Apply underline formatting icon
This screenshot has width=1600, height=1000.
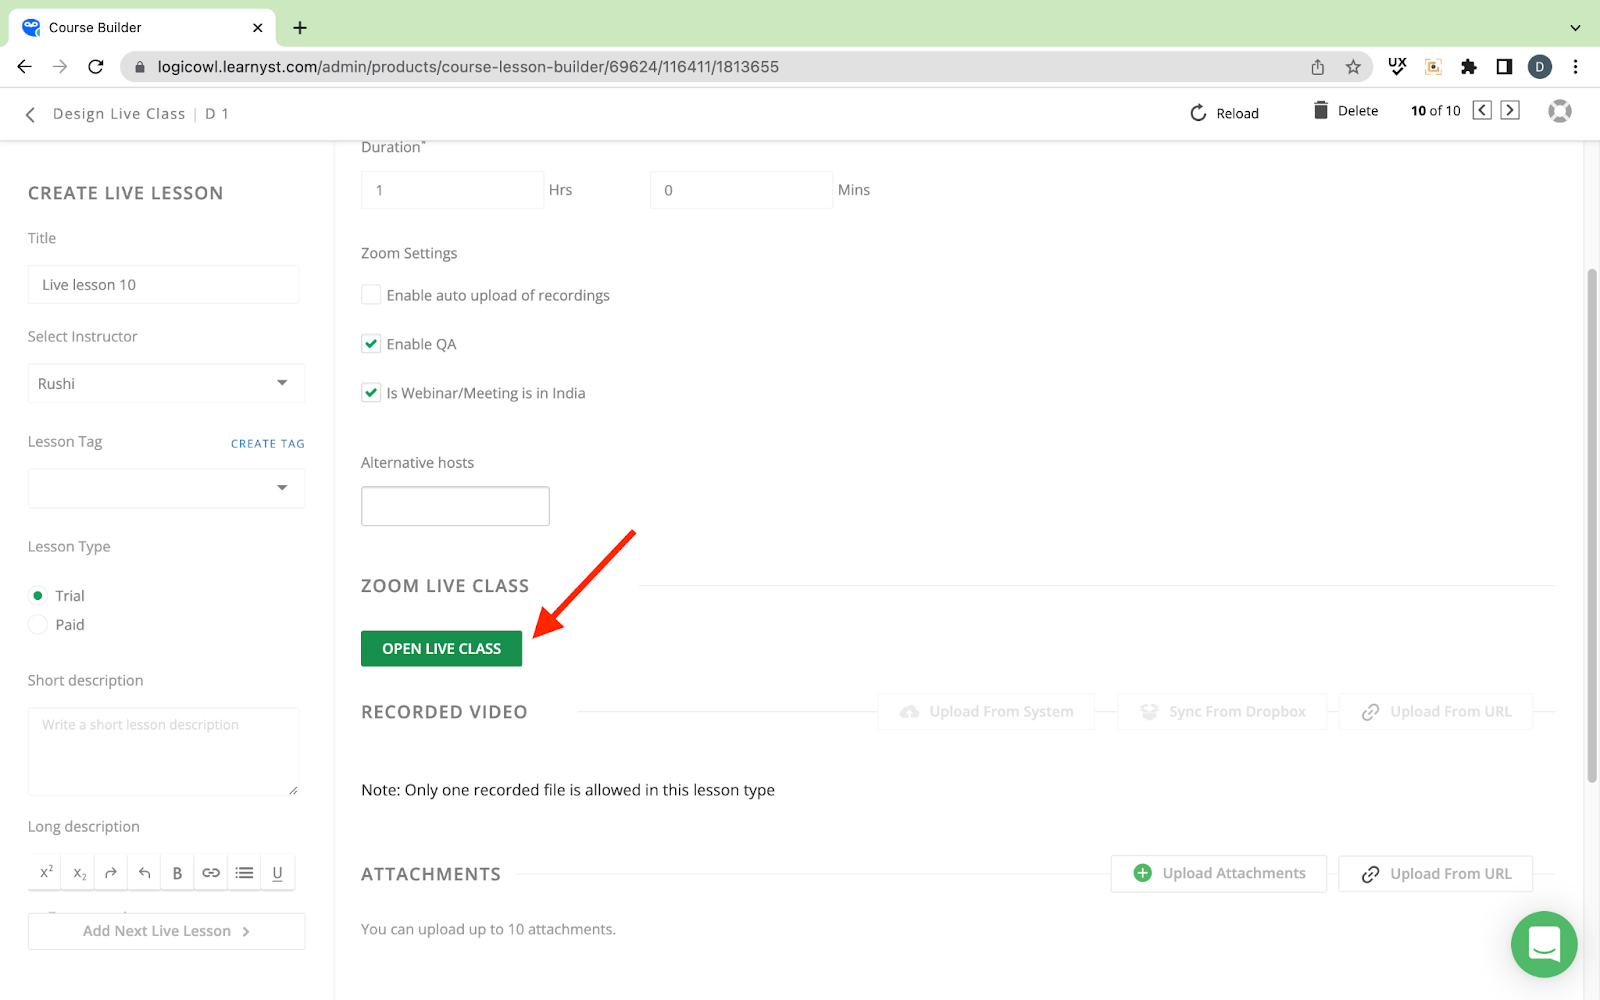[277, 873]
